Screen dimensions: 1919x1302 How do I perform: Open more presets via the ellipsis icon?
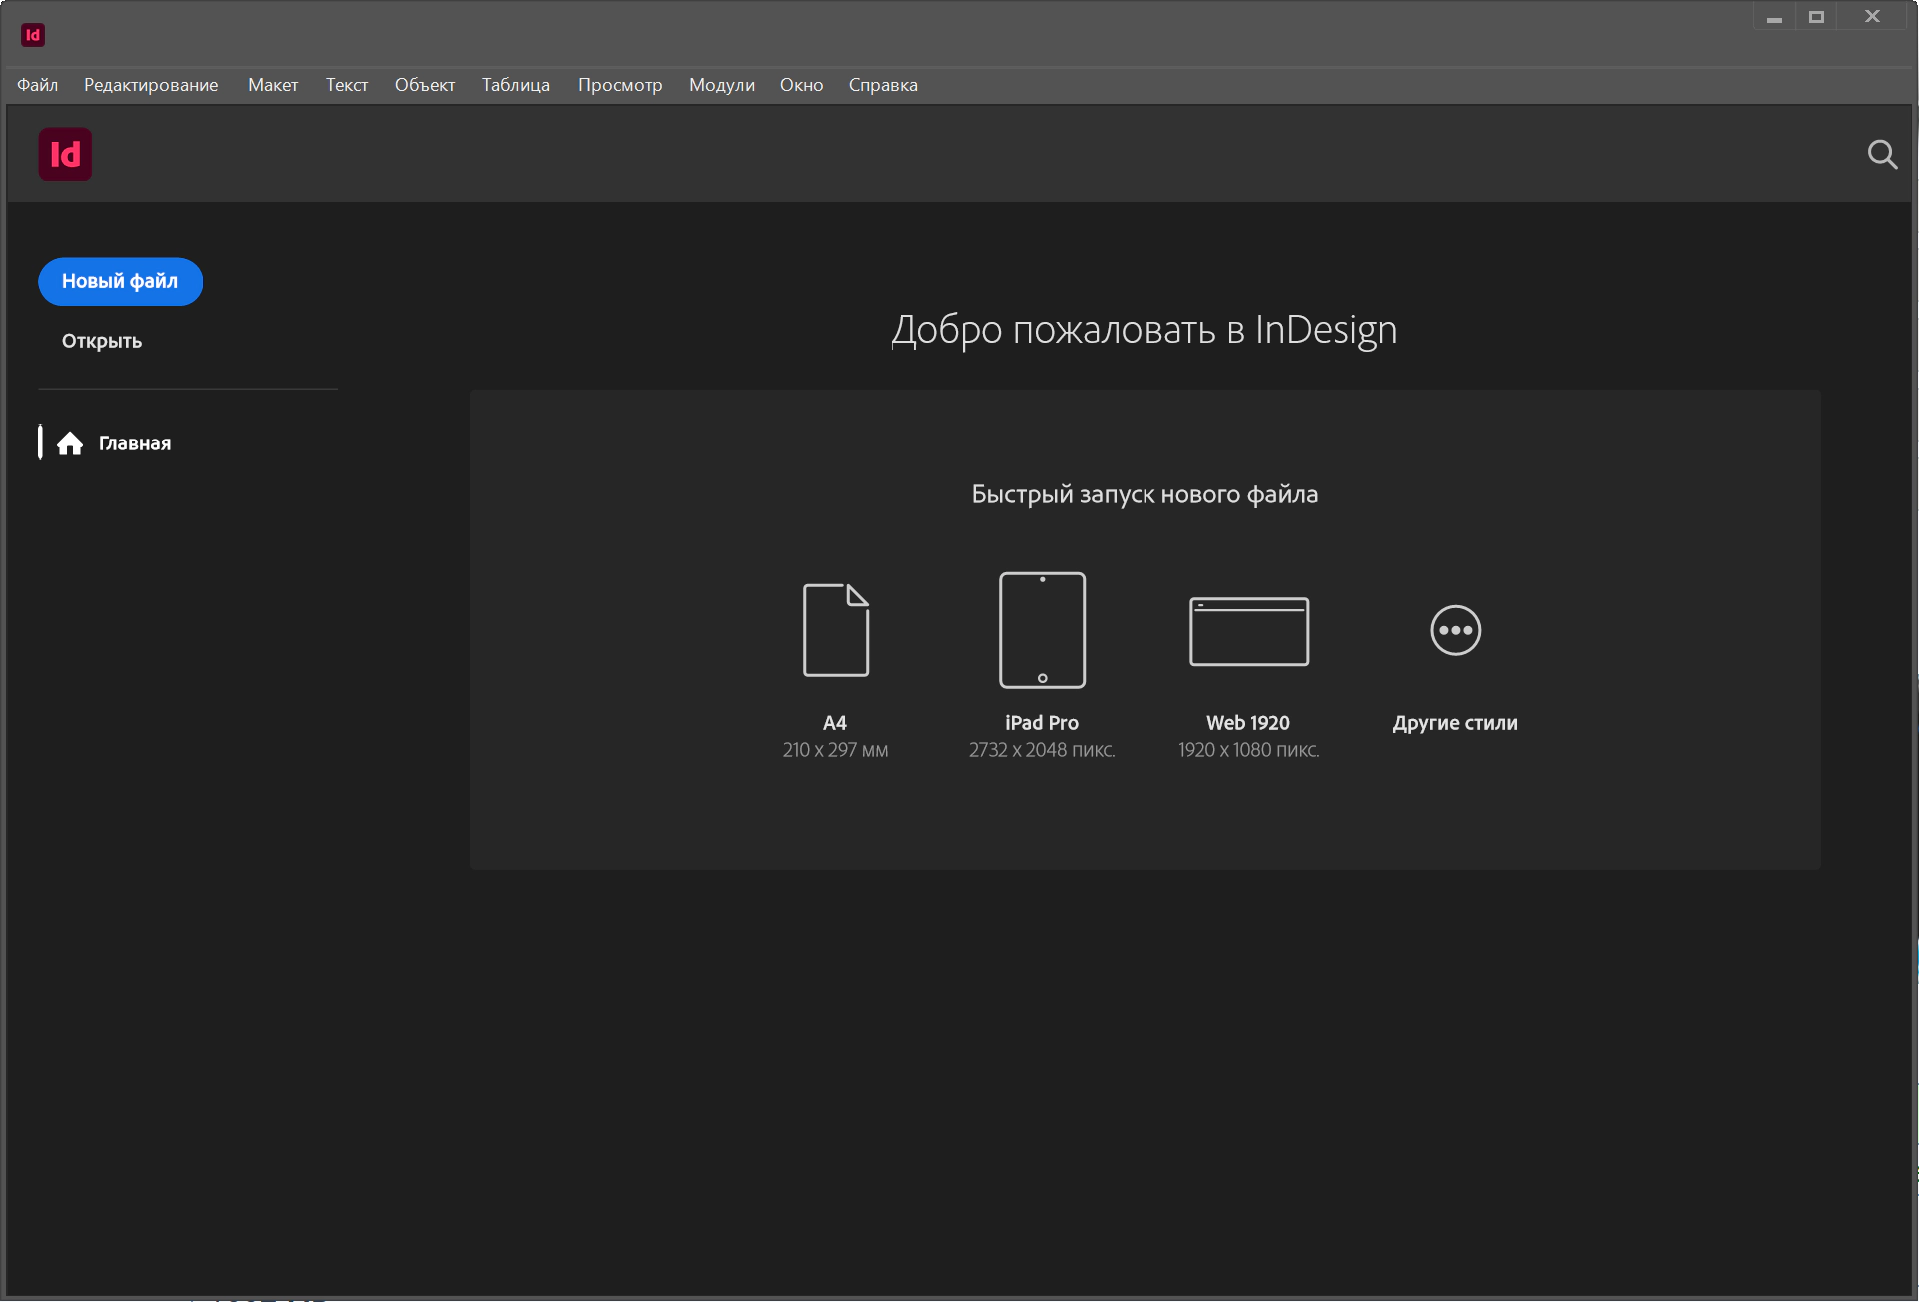(x=1455, y=630)
